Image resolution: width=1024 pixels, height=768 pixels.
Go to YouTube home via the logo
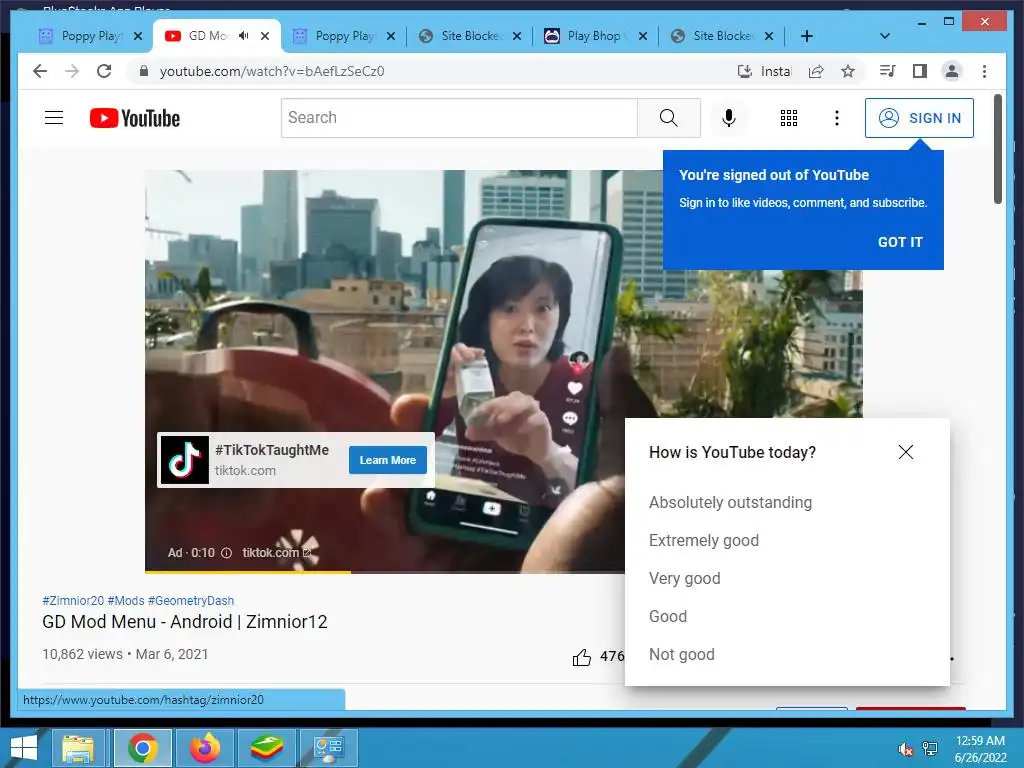point(135,118)
